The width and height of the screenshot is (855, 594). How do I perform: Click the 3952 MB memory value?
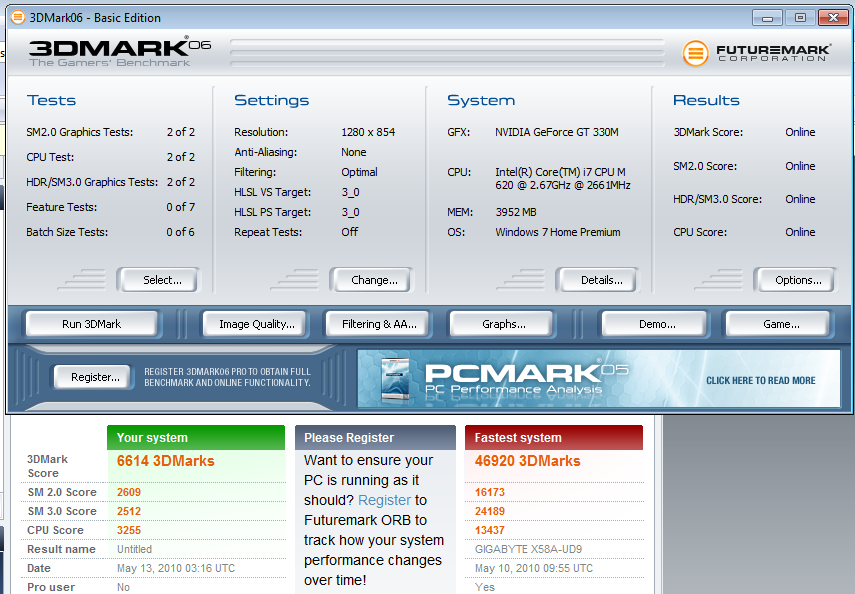tap(516, 212)
